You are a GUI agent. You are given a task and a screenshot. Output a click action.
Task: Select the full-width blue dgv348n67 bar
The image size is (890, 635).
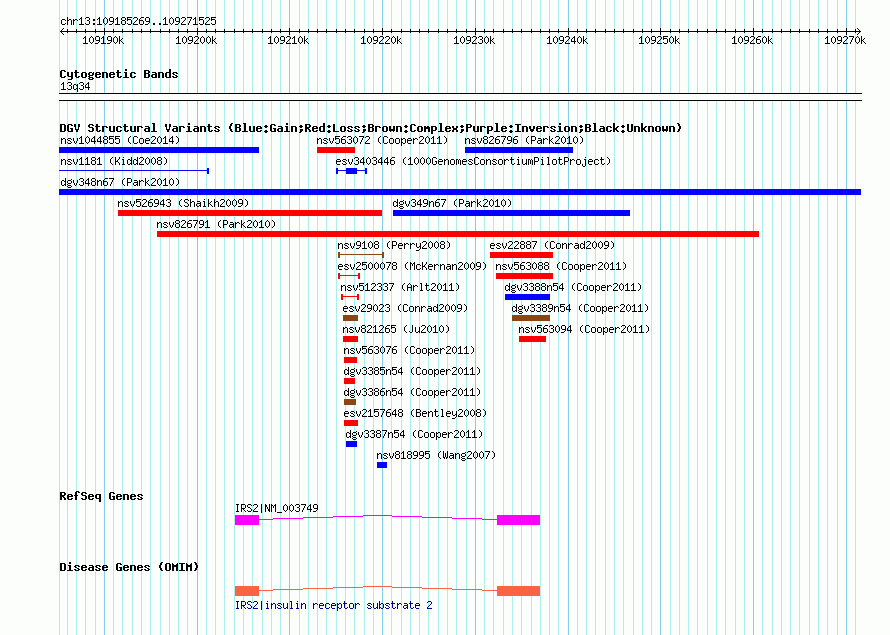(460, 192)
